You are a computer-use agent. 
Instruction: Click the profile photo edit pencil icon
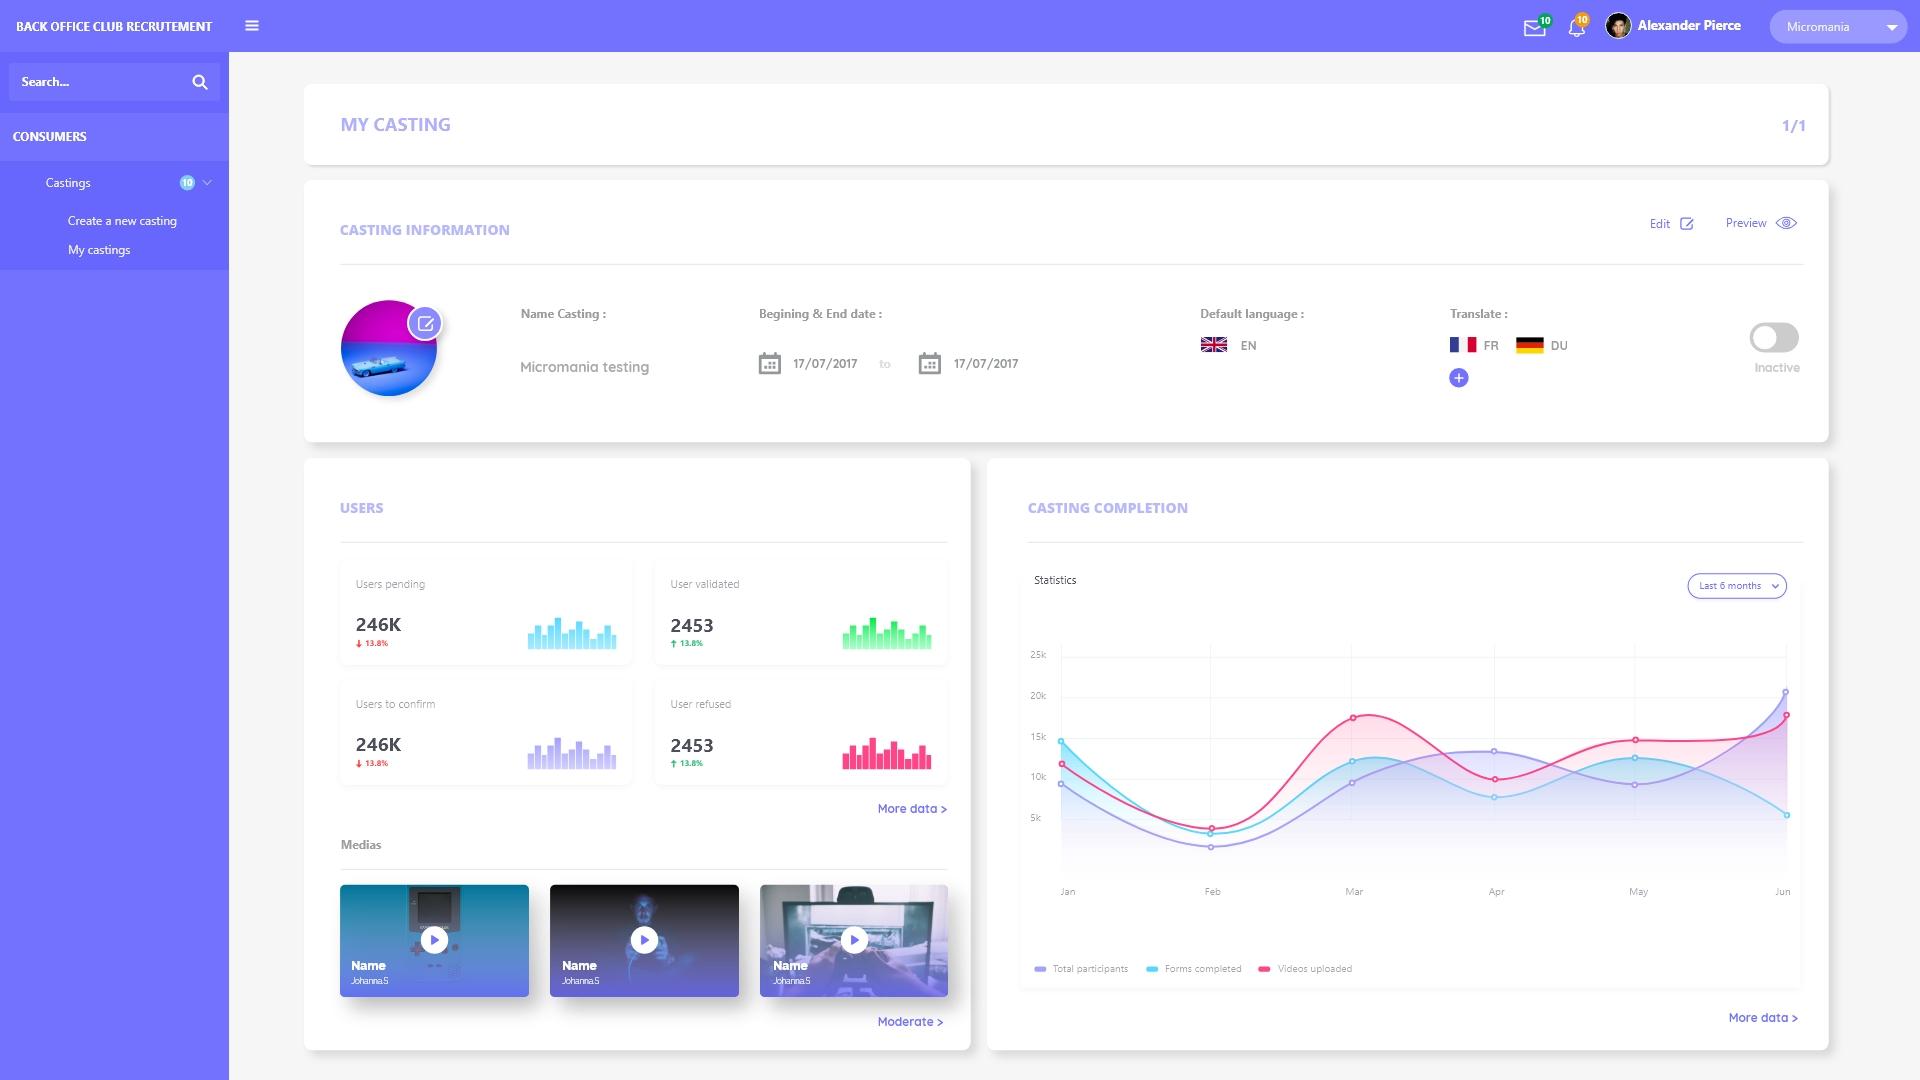tap(427, 322)
